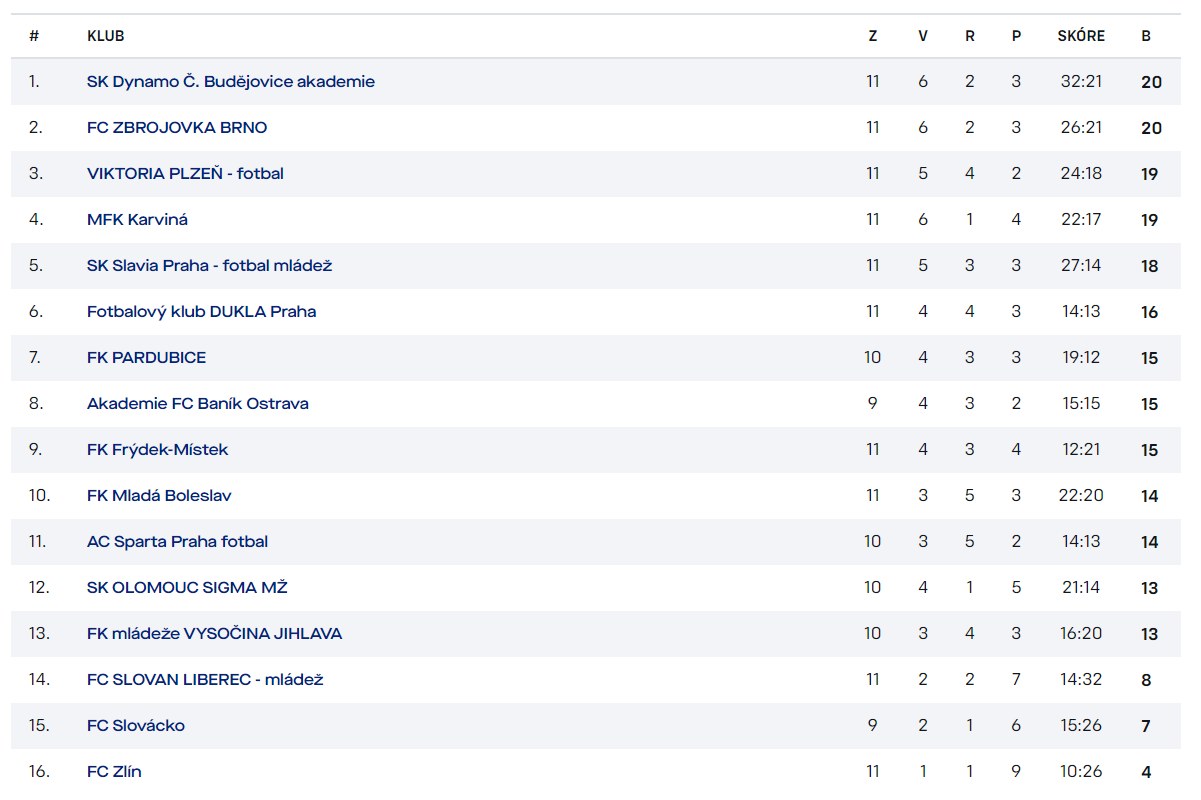Click FK mládeže VYSOČINA JIHLAVA link

coord(214,634)
